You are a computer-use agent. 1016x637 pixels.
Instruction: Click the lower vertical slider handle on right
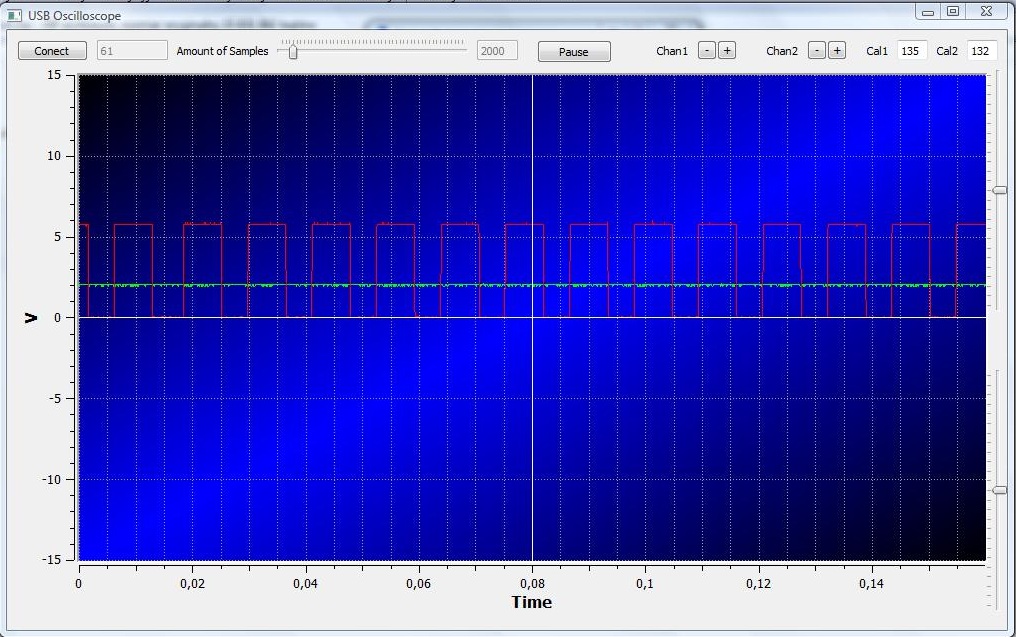point(1000,490)
